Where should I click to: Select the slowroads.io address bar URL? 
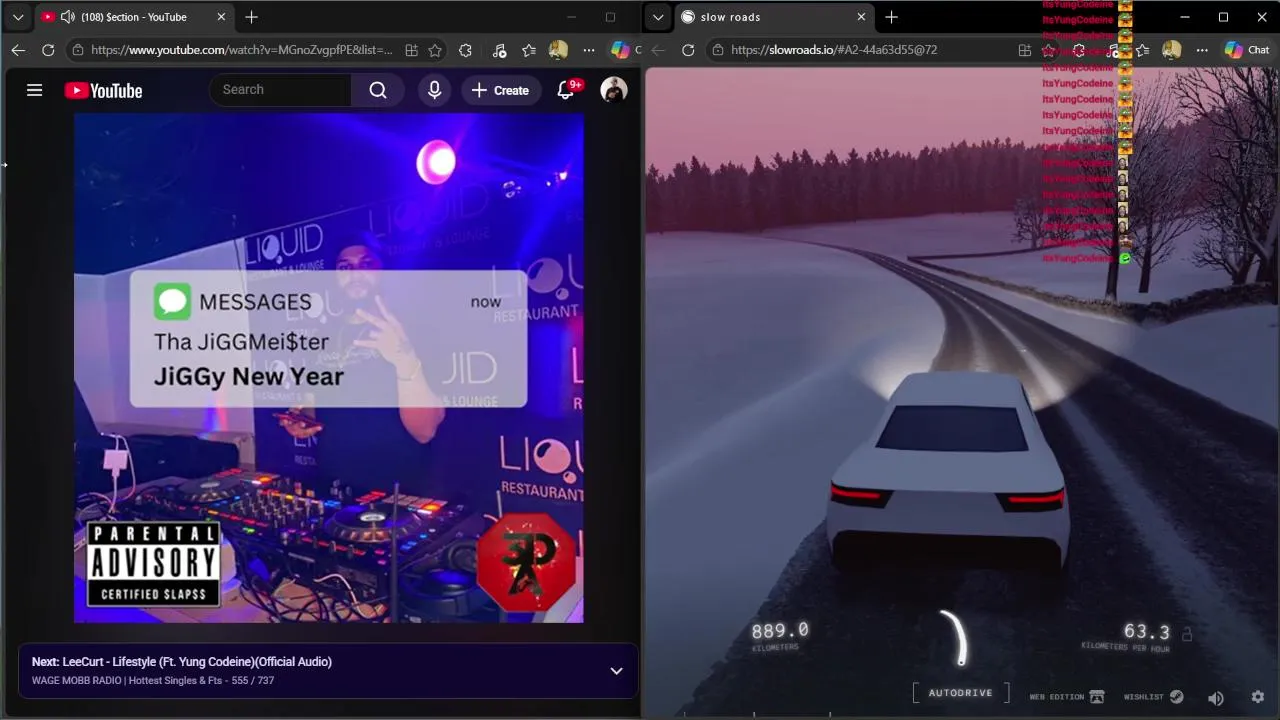834,50
